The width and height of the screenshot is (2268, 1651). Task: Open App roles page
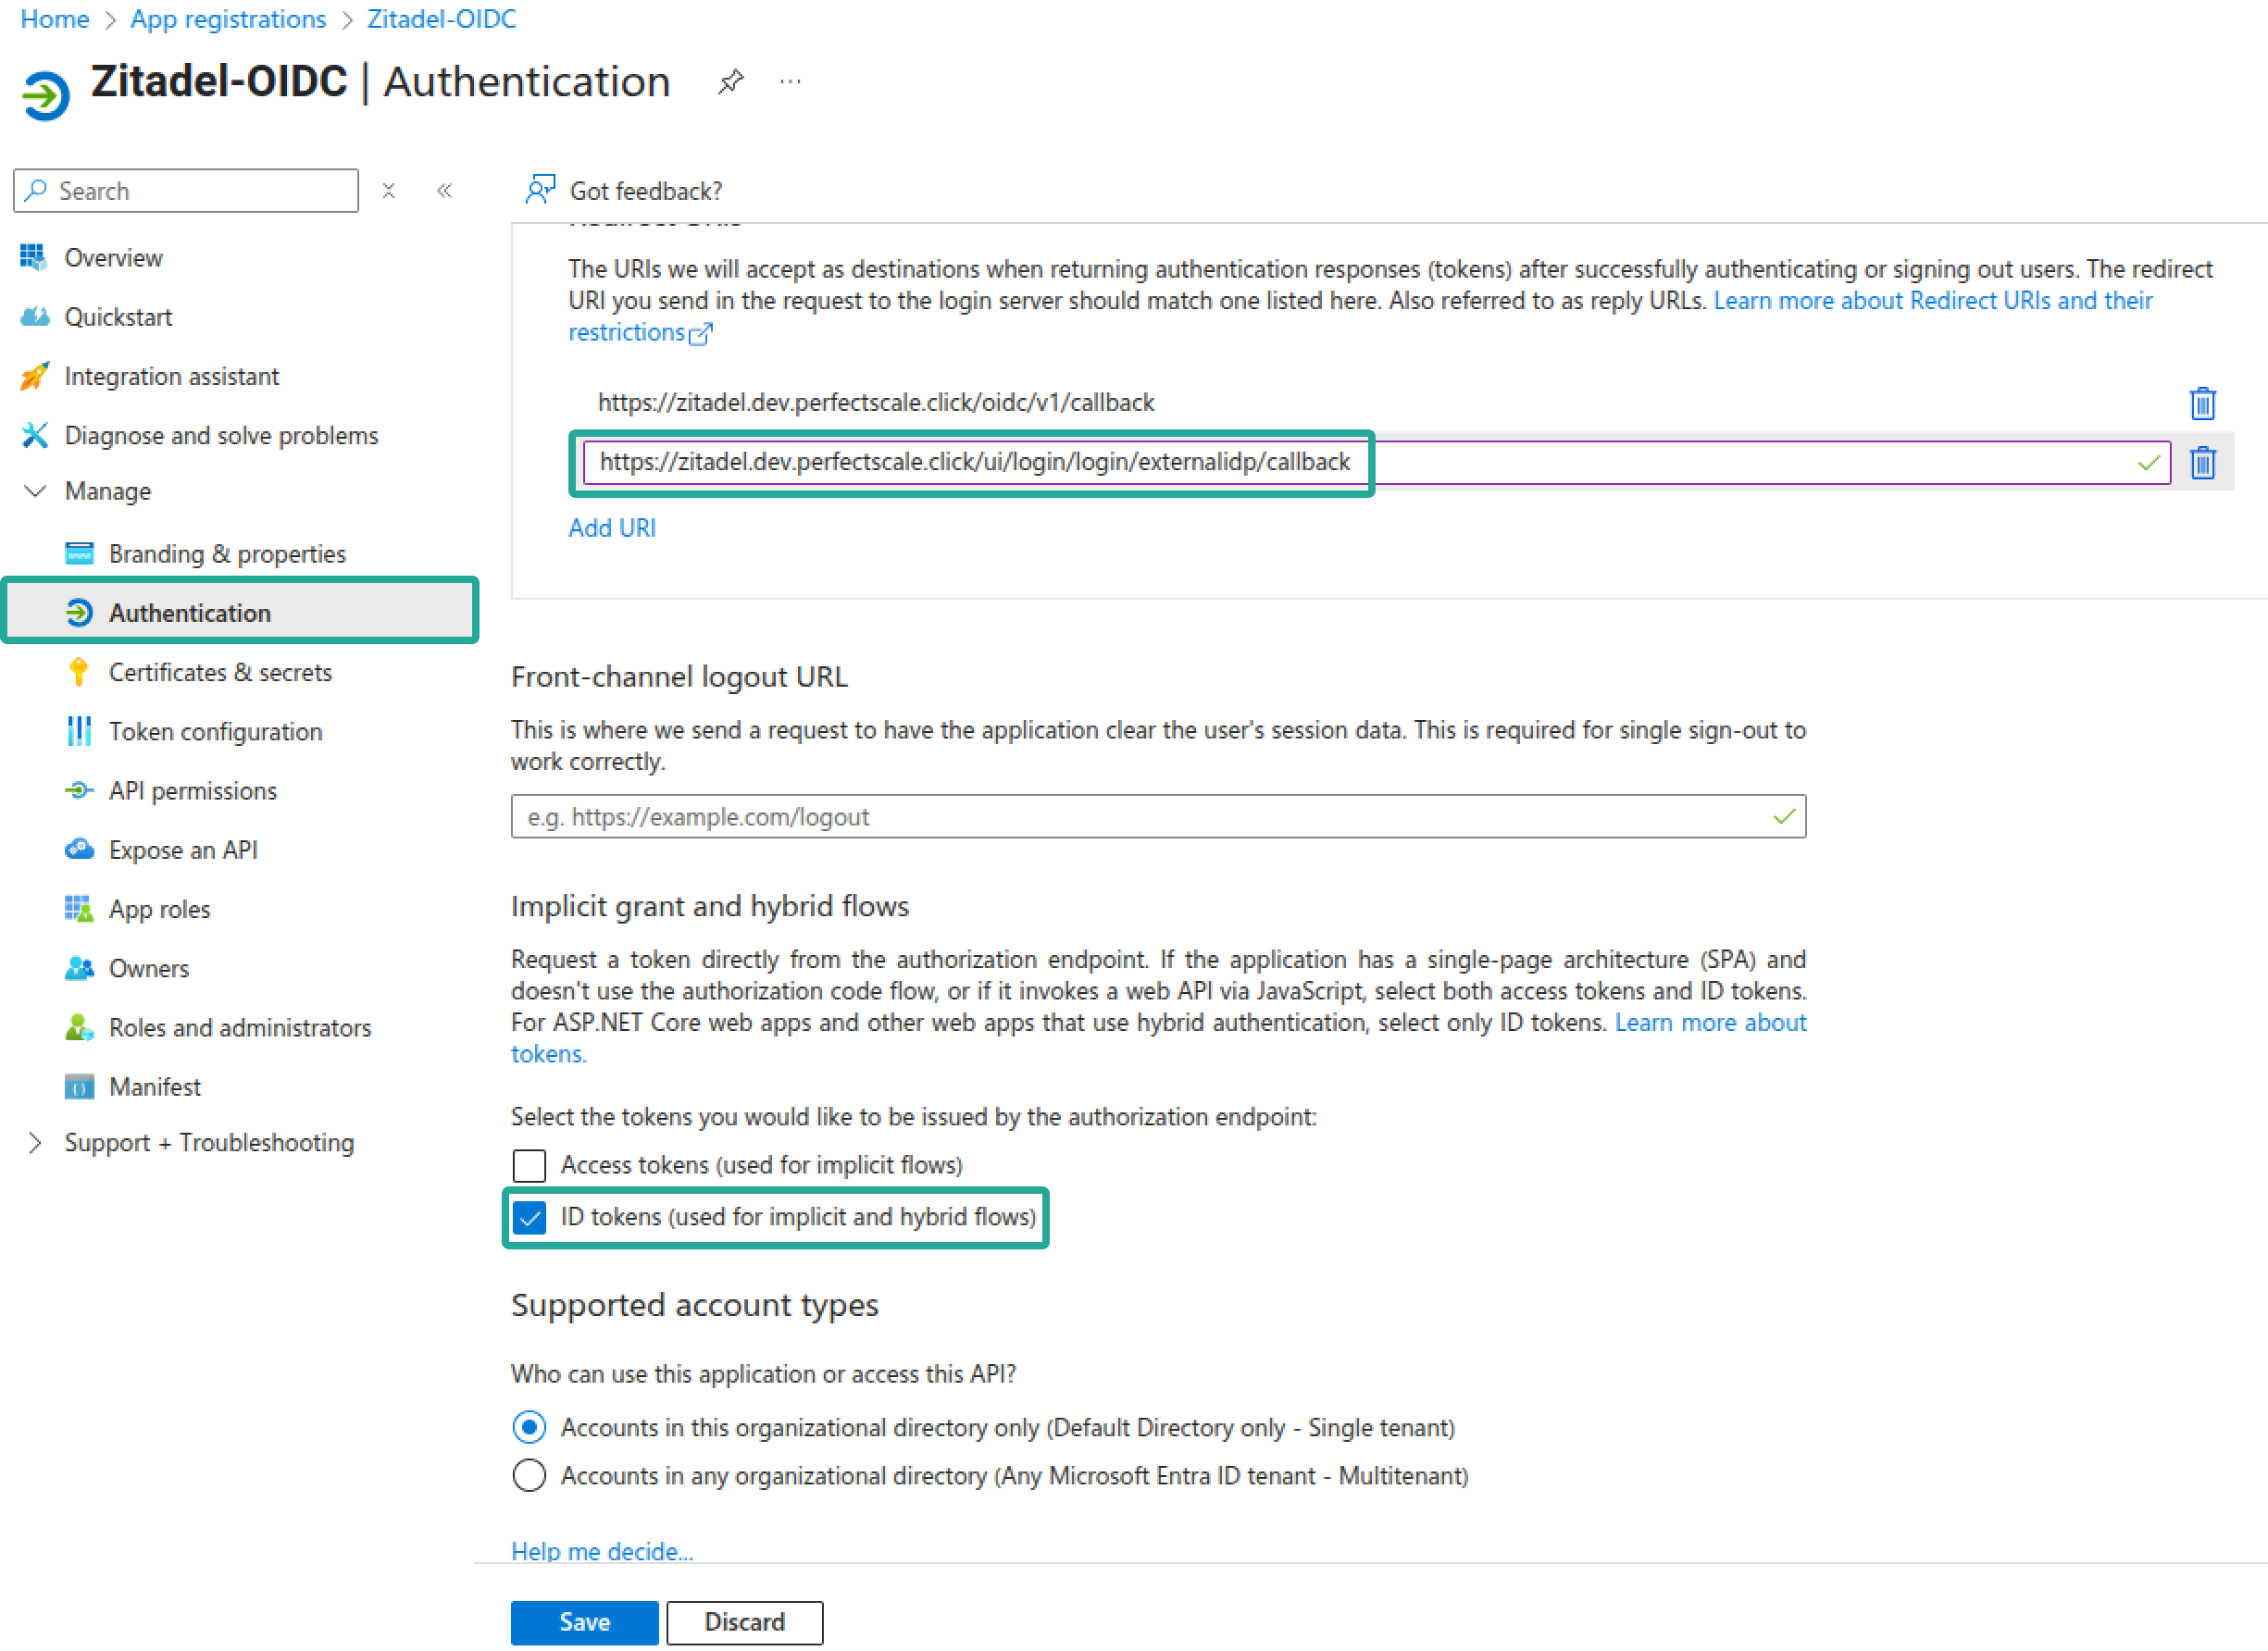pos(159,909)
